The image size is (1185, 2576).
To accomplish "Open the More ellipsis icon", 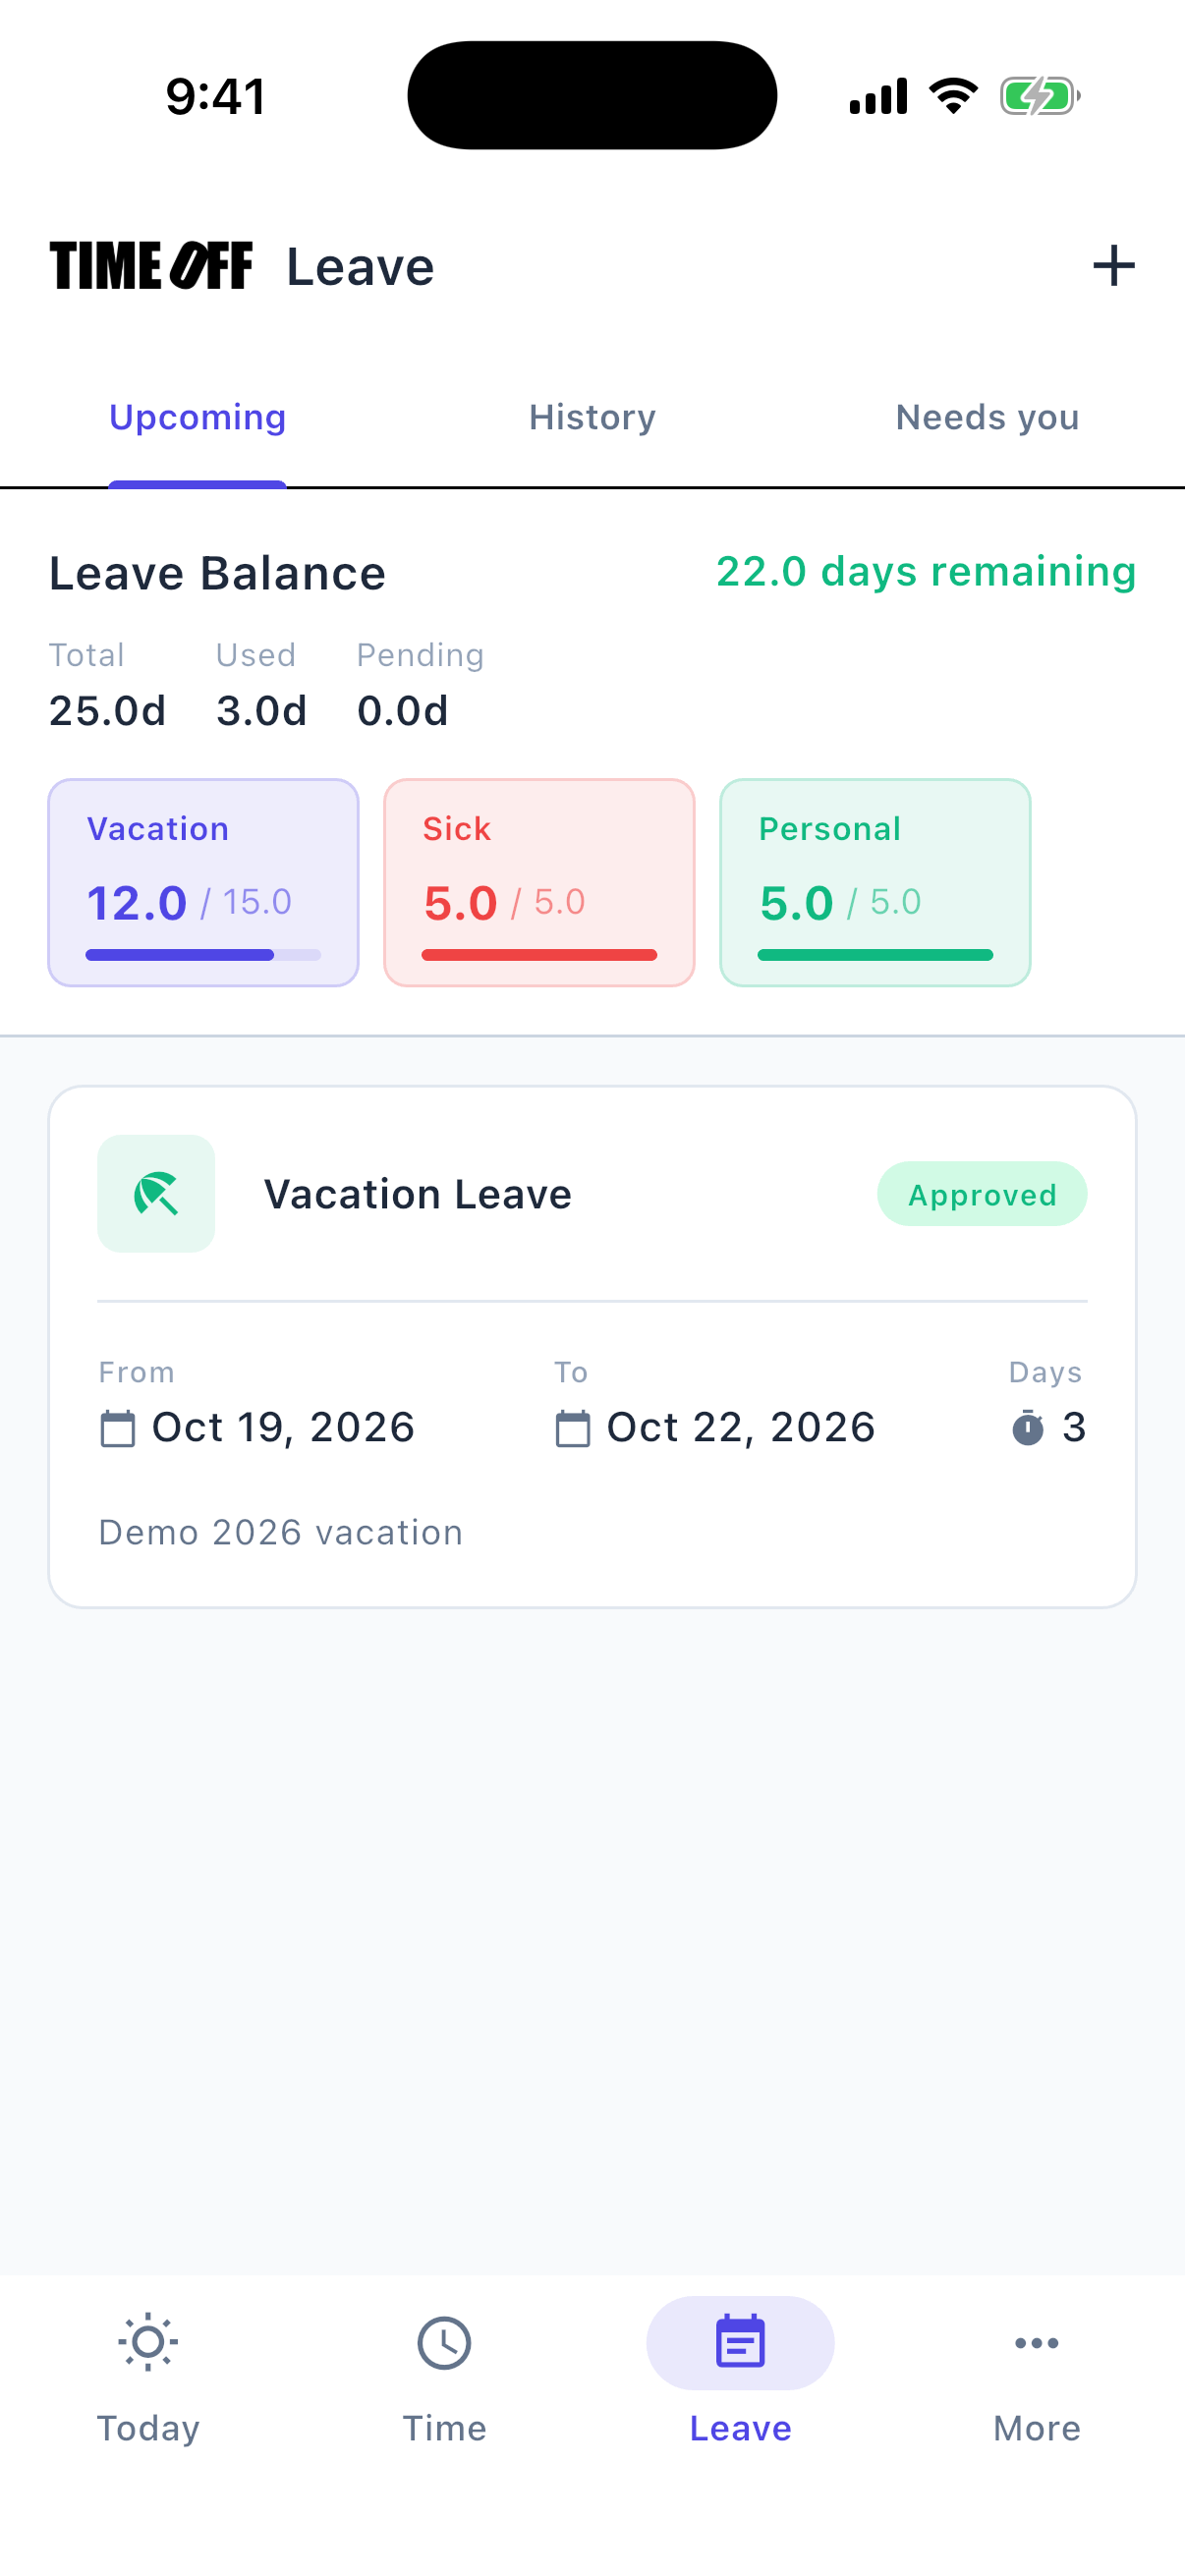I will (x=1036, y=2342).
